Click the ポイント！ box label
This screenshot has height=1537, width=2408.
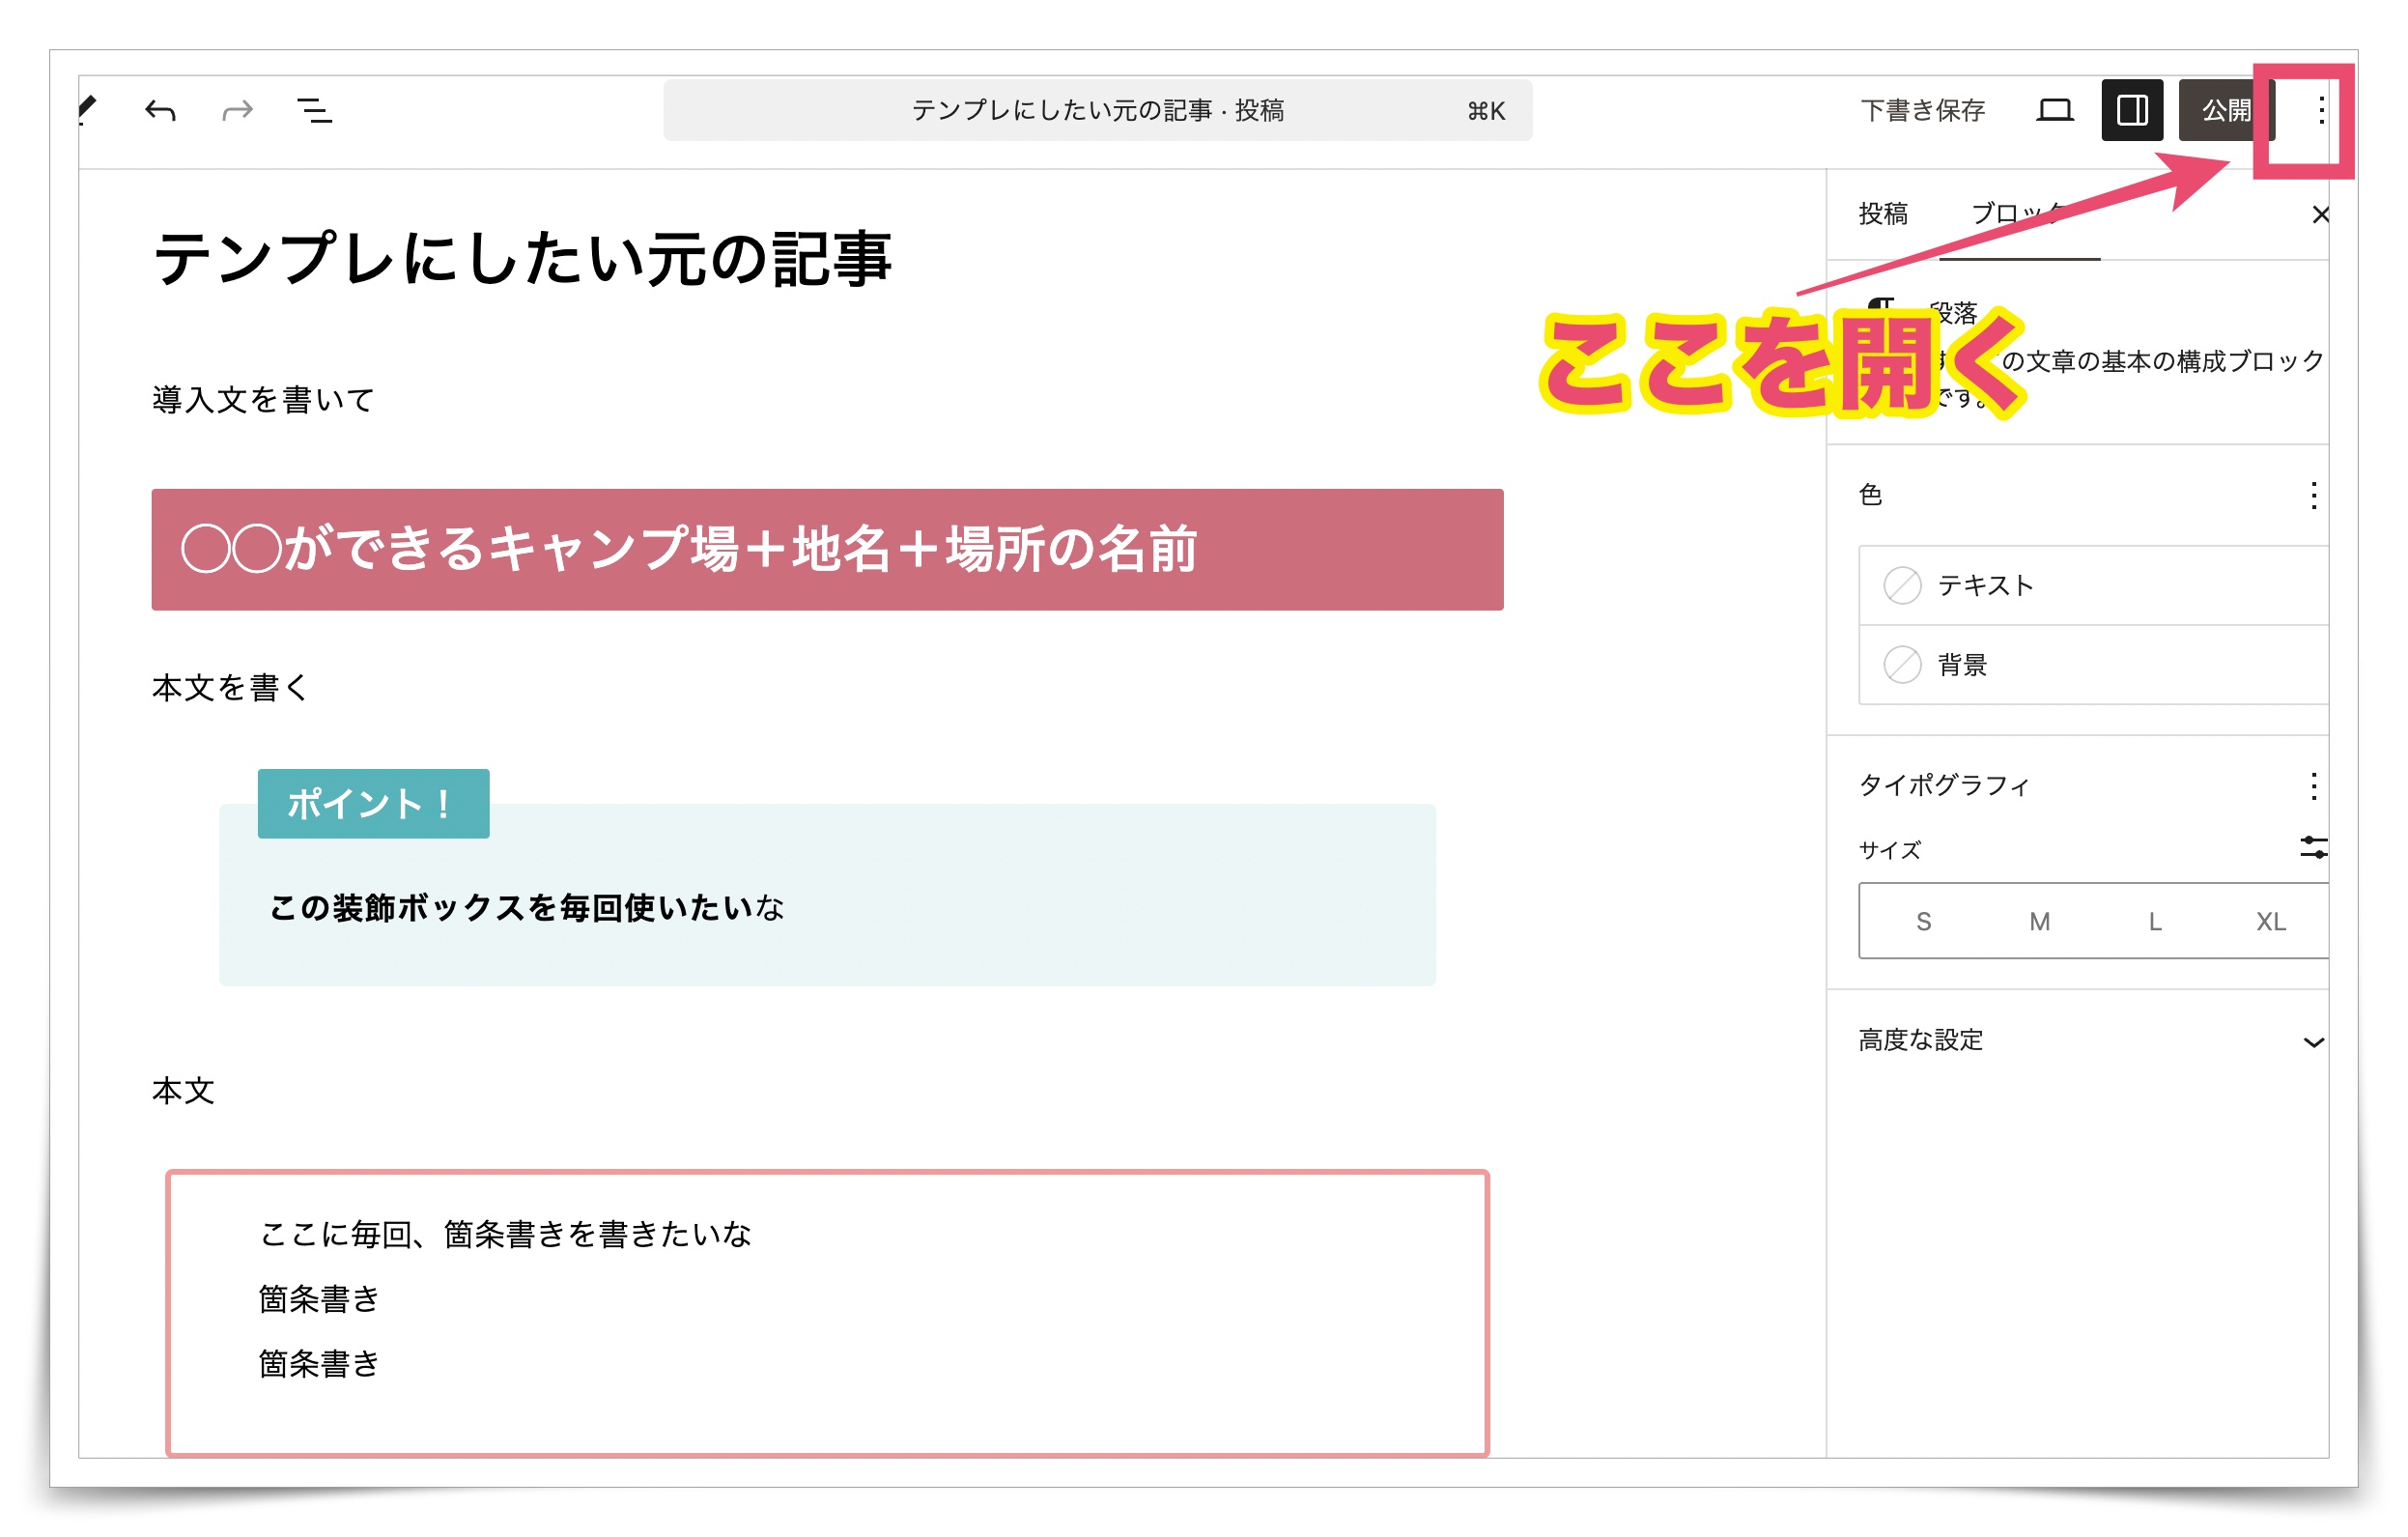pyautogui.click(x=373, y=804)
